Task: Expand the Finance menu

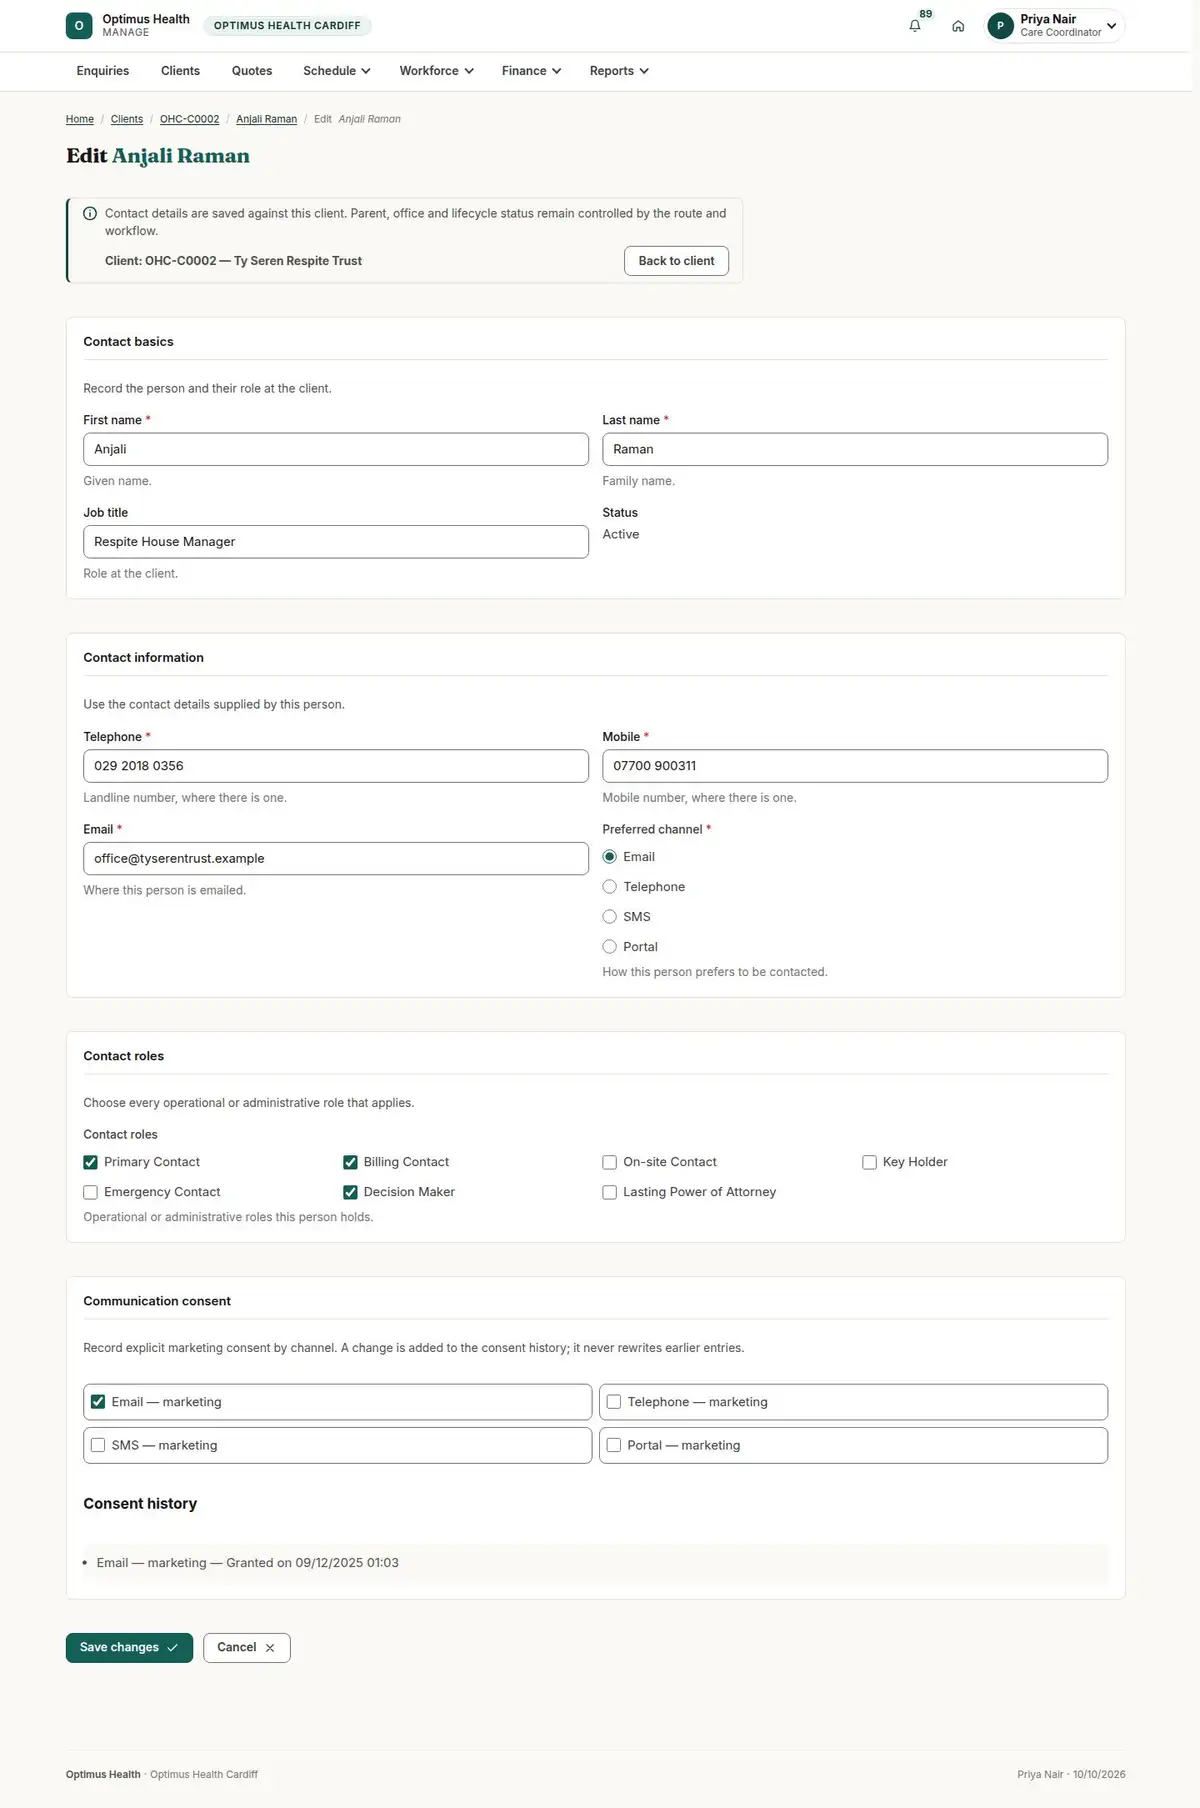Action: 531,71
